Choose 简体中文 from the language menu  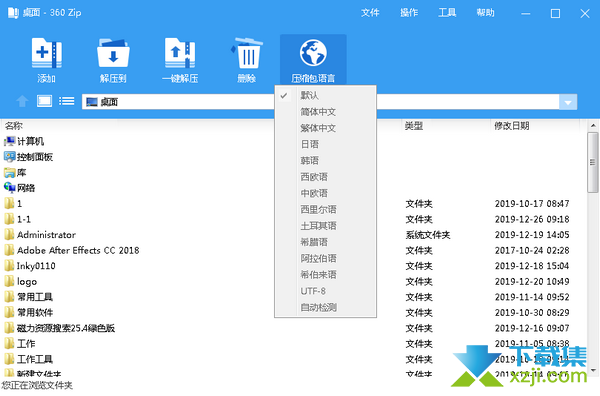[326, 112]
